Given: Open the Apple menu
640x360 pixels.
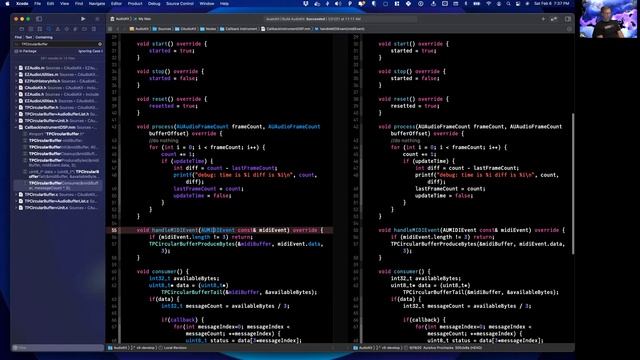Looking at the screenshot, I should click(x=7, y=4).
